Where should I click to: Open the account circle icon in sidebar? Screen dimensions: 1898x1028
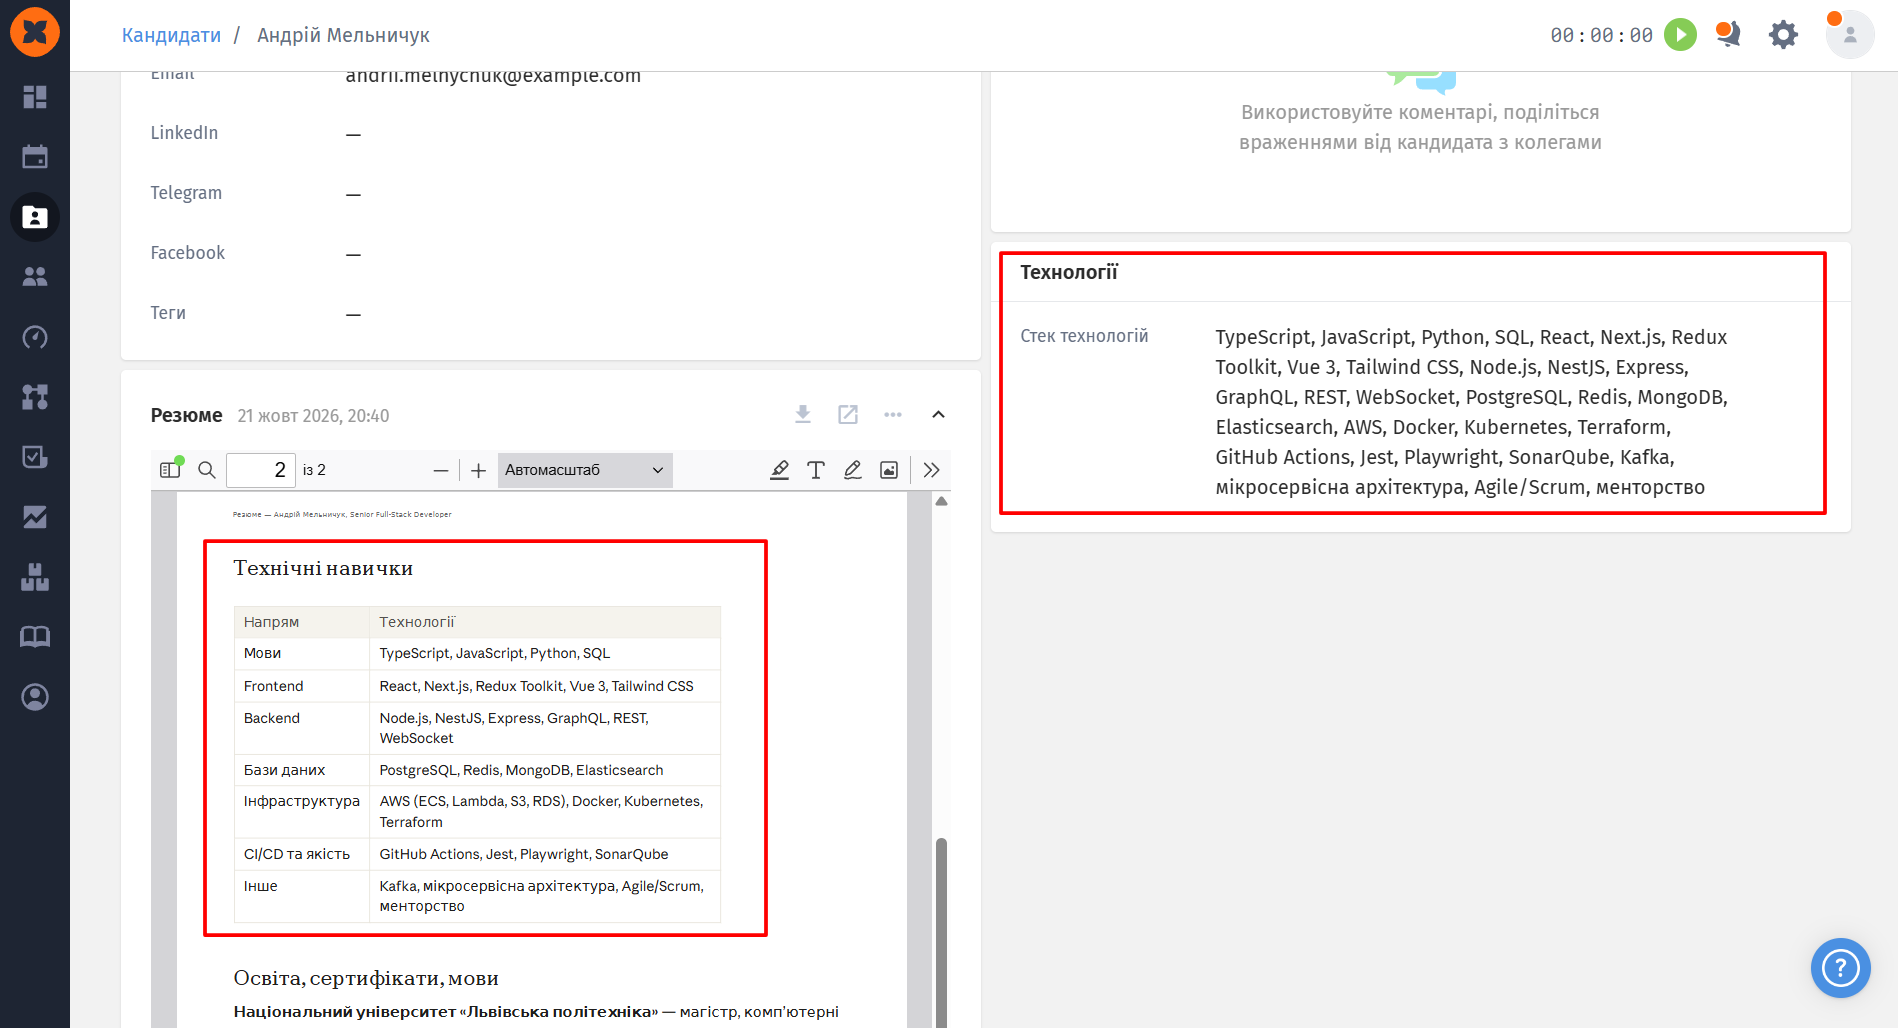[x=35, y=697]
